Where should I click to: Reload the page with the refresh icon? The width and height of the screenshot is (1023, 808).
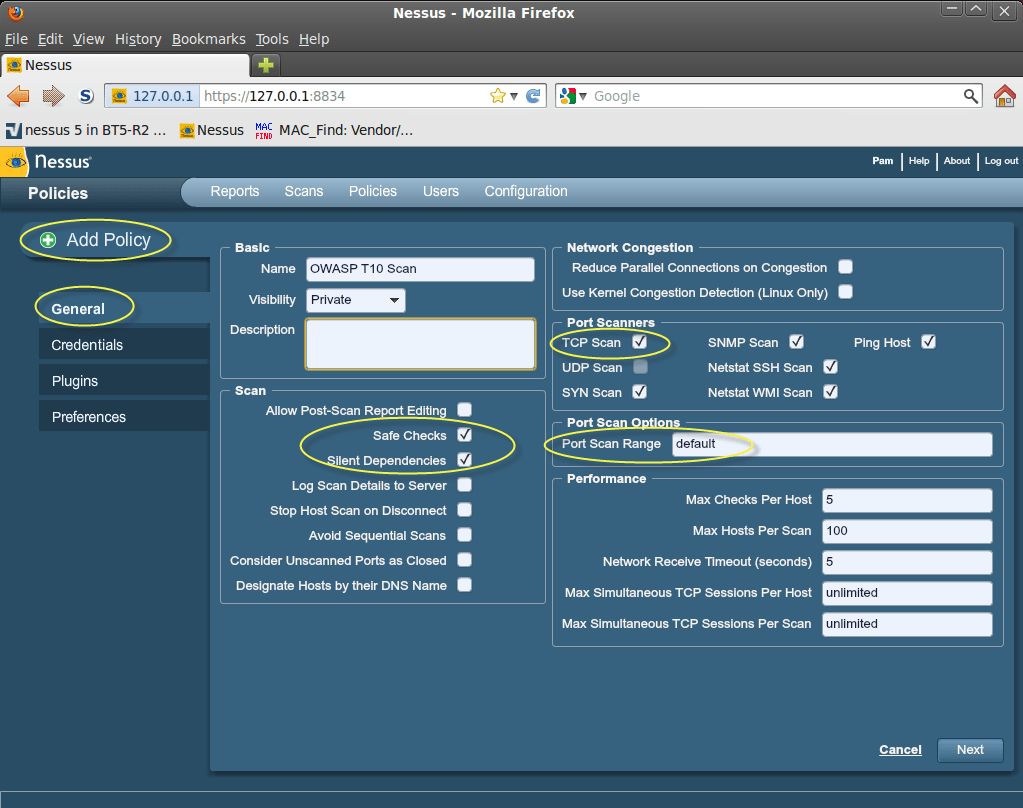(x=534, y=96)
